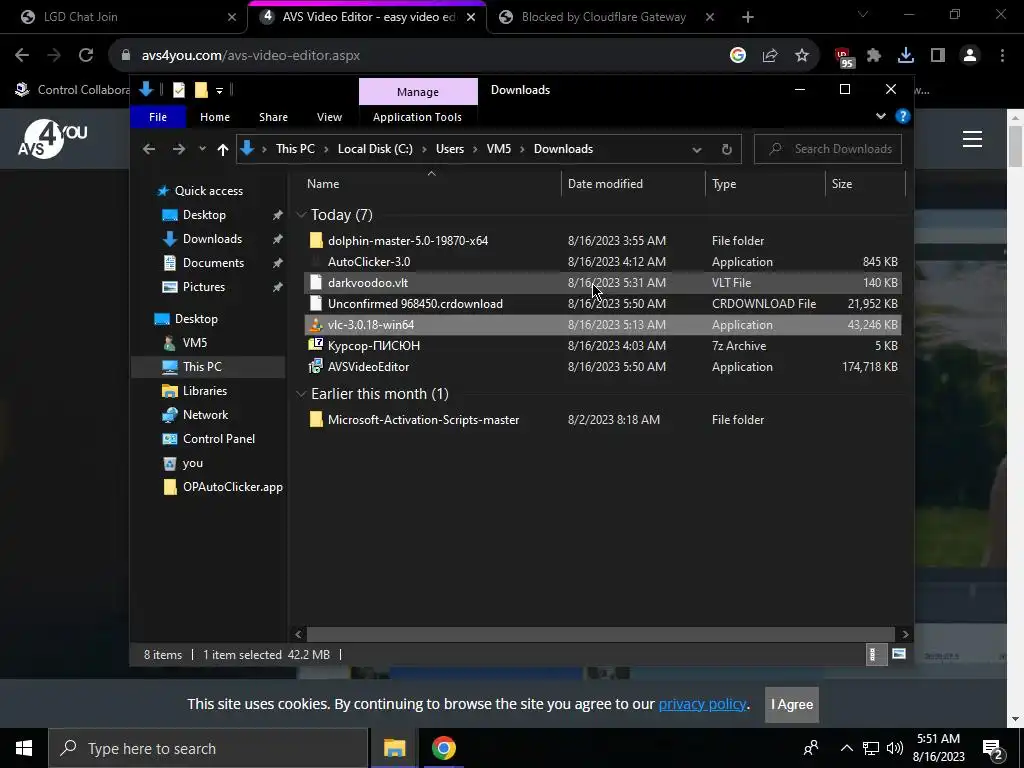Open the Windows Start menu
Viewport: 1024px width, 768px height.
point(24,748)
